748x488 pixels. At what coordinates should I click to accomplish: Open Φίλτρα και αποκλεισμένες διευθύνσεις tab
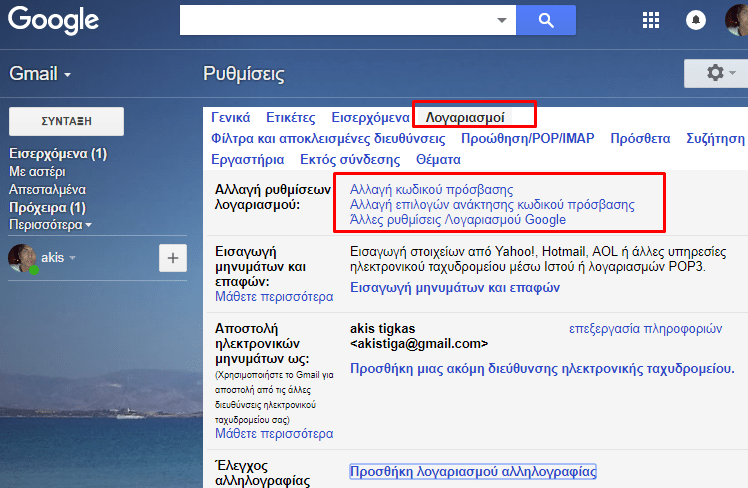coord(328,138)
